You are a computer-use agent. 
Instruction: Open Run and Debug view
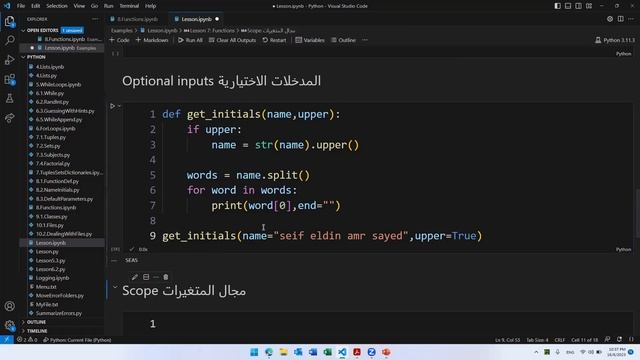[x=9, y=60]
